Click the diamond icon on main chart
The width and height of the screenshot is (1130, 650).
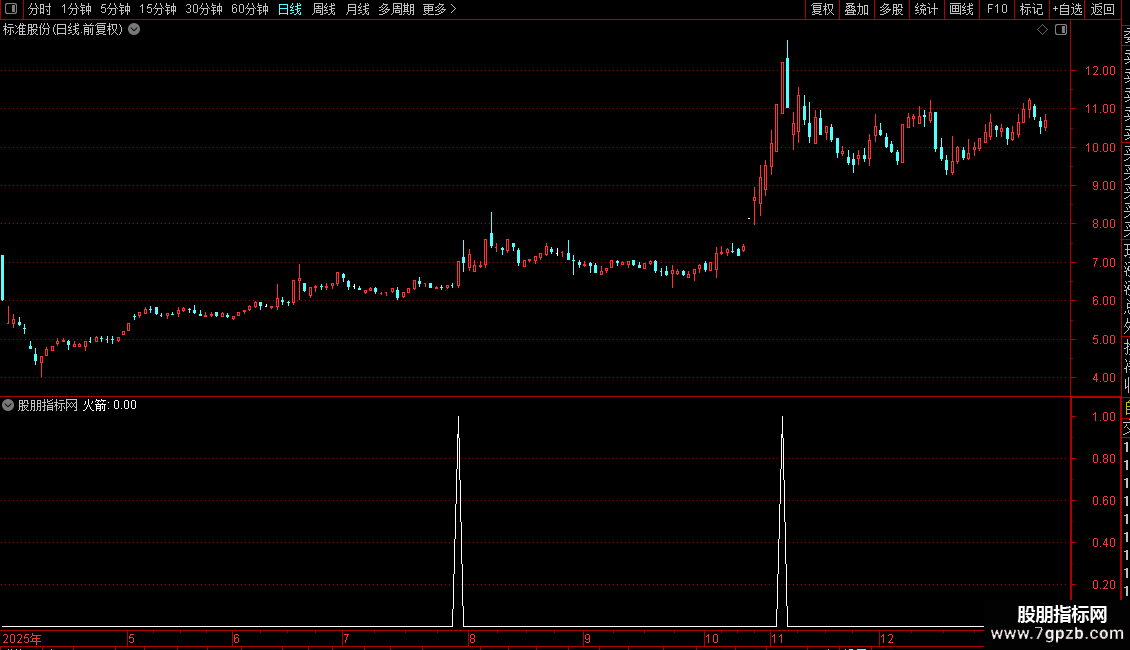(x=1042, y=30)
